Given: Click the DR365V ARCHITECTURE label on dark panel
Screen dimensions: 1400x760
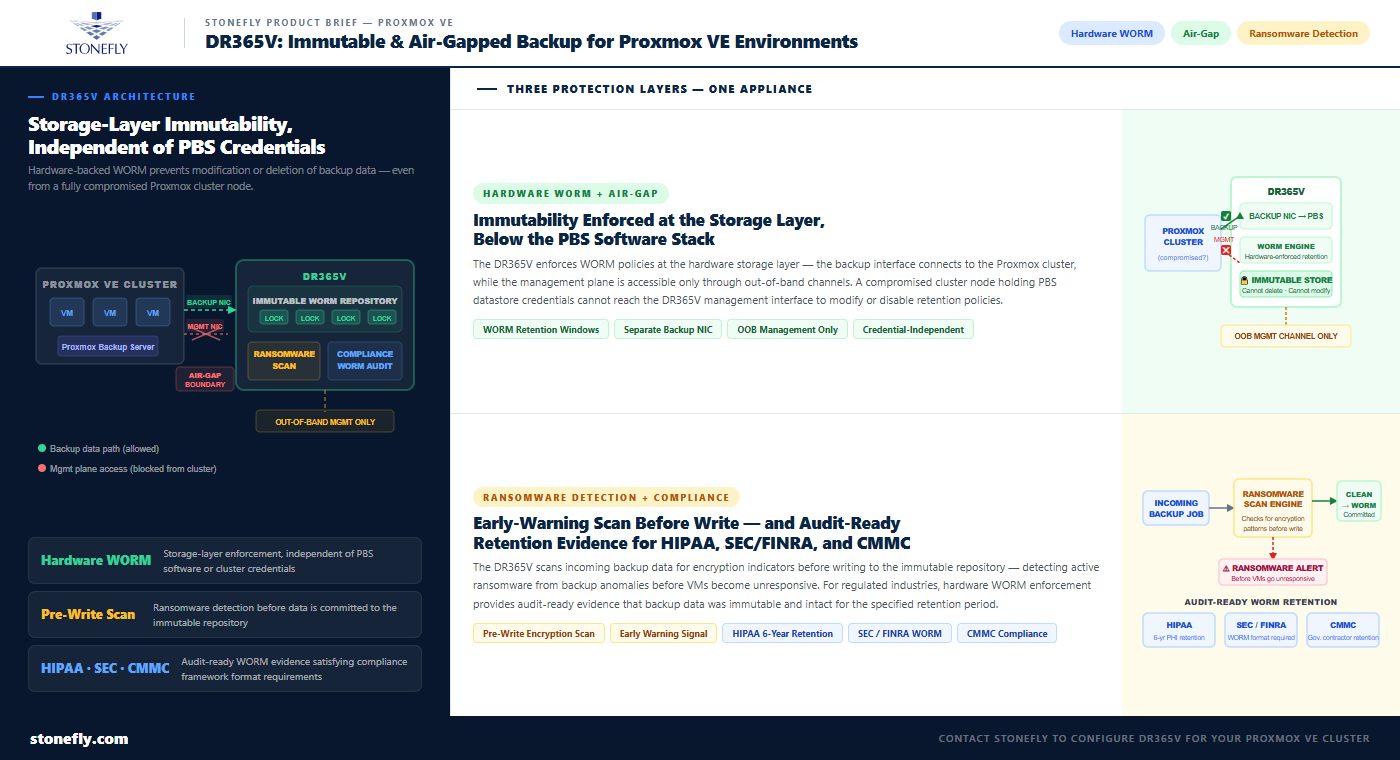Looking at the screenshot, I should coord(123,97).
